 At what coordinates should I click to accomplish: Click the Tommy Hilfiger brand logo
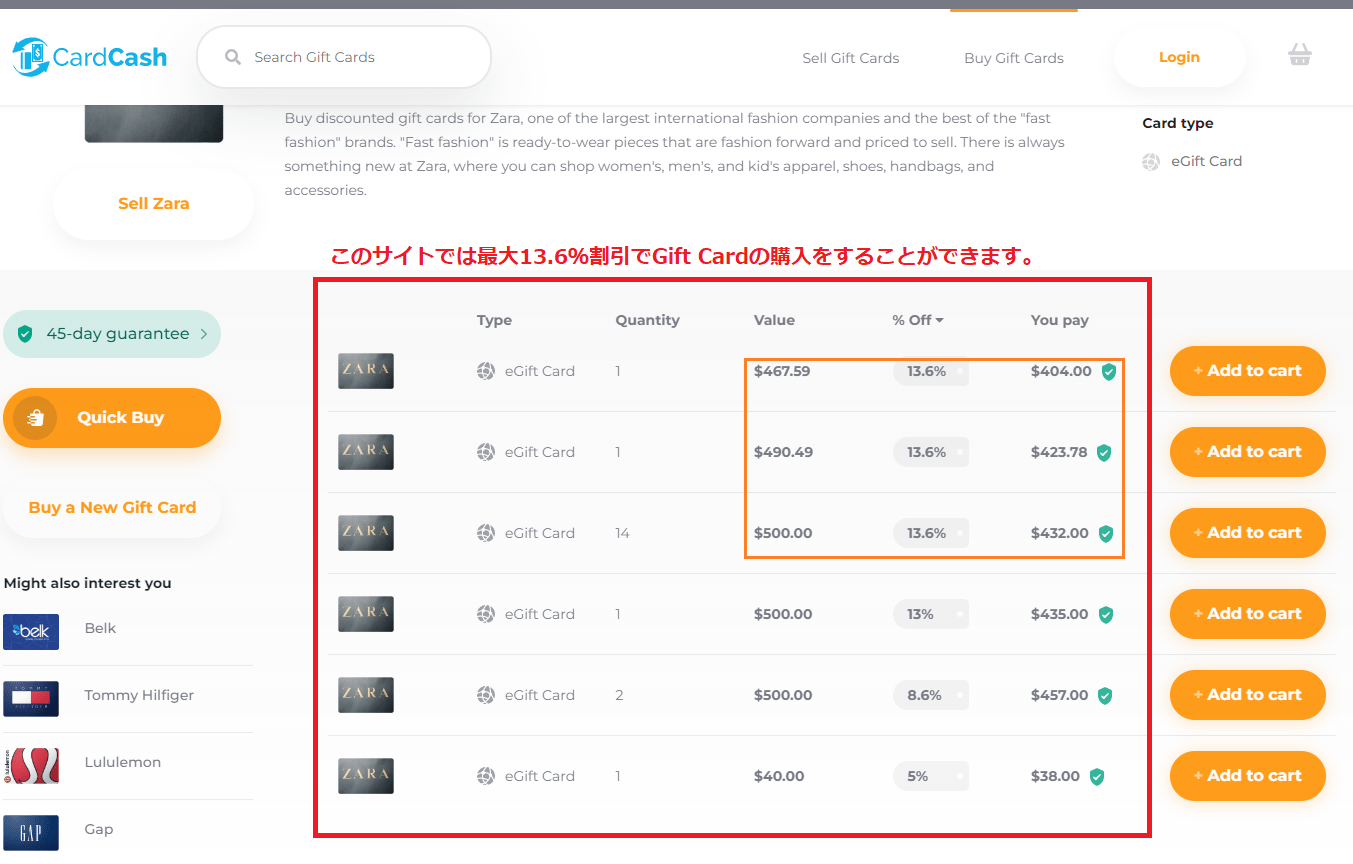click(31, 699)
